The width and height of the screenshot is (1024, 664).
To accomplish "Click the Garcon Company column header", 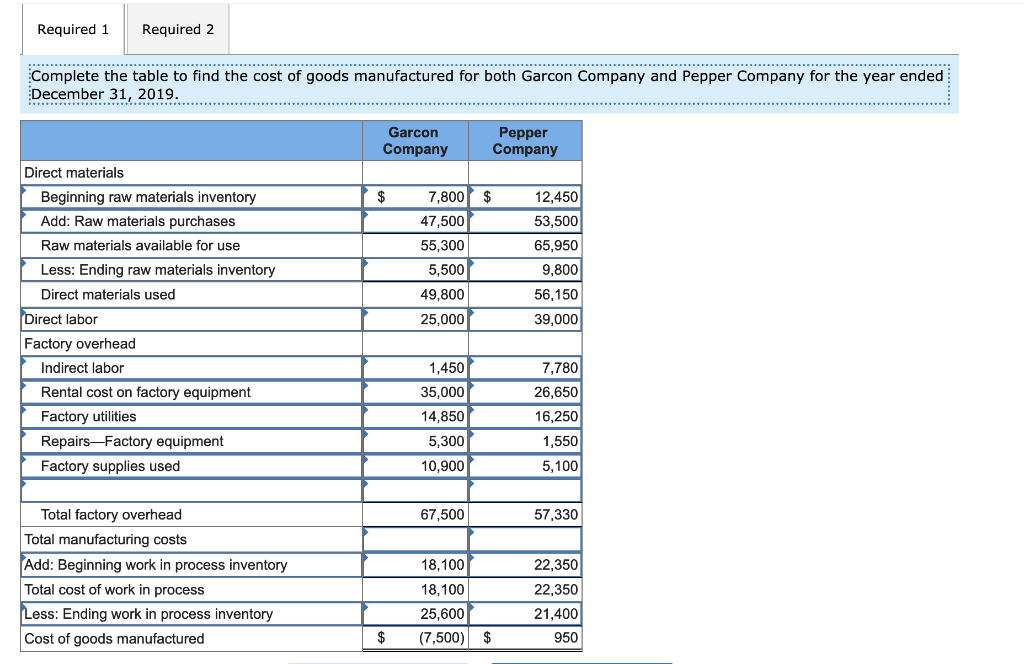I will click(x=415, y=141).
